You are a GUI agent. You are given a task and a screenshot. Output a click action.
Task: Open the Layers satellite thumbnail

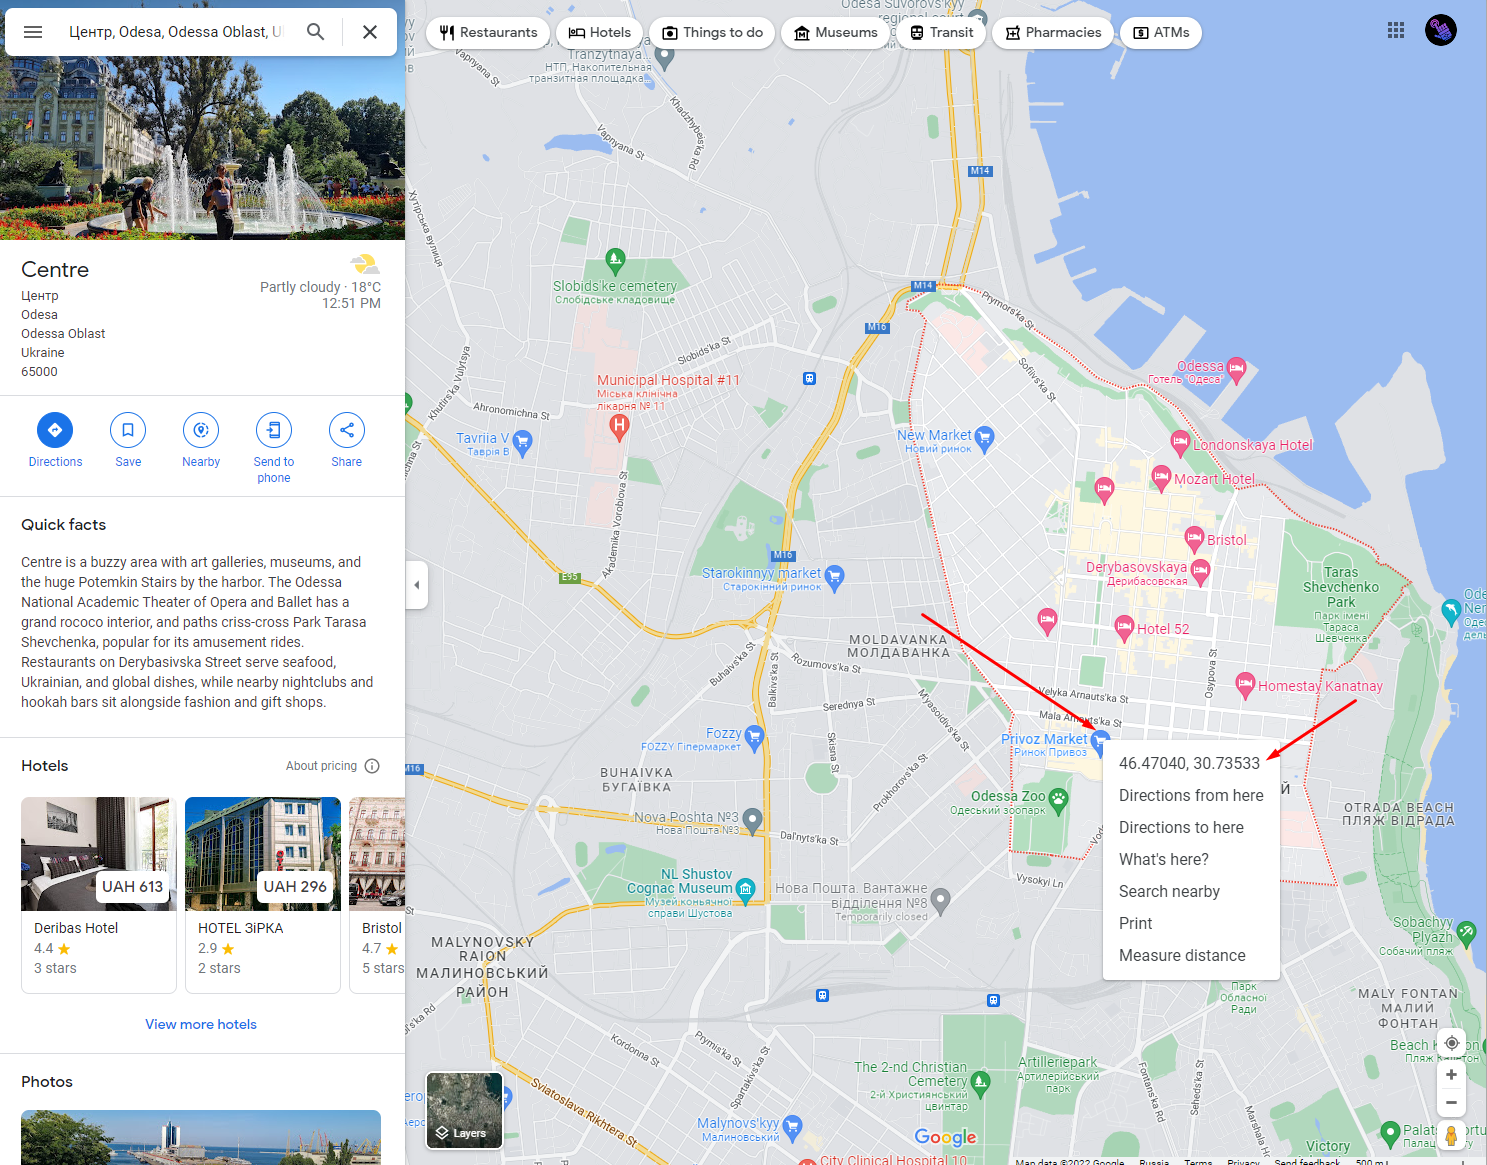[x=464, y=1110]
